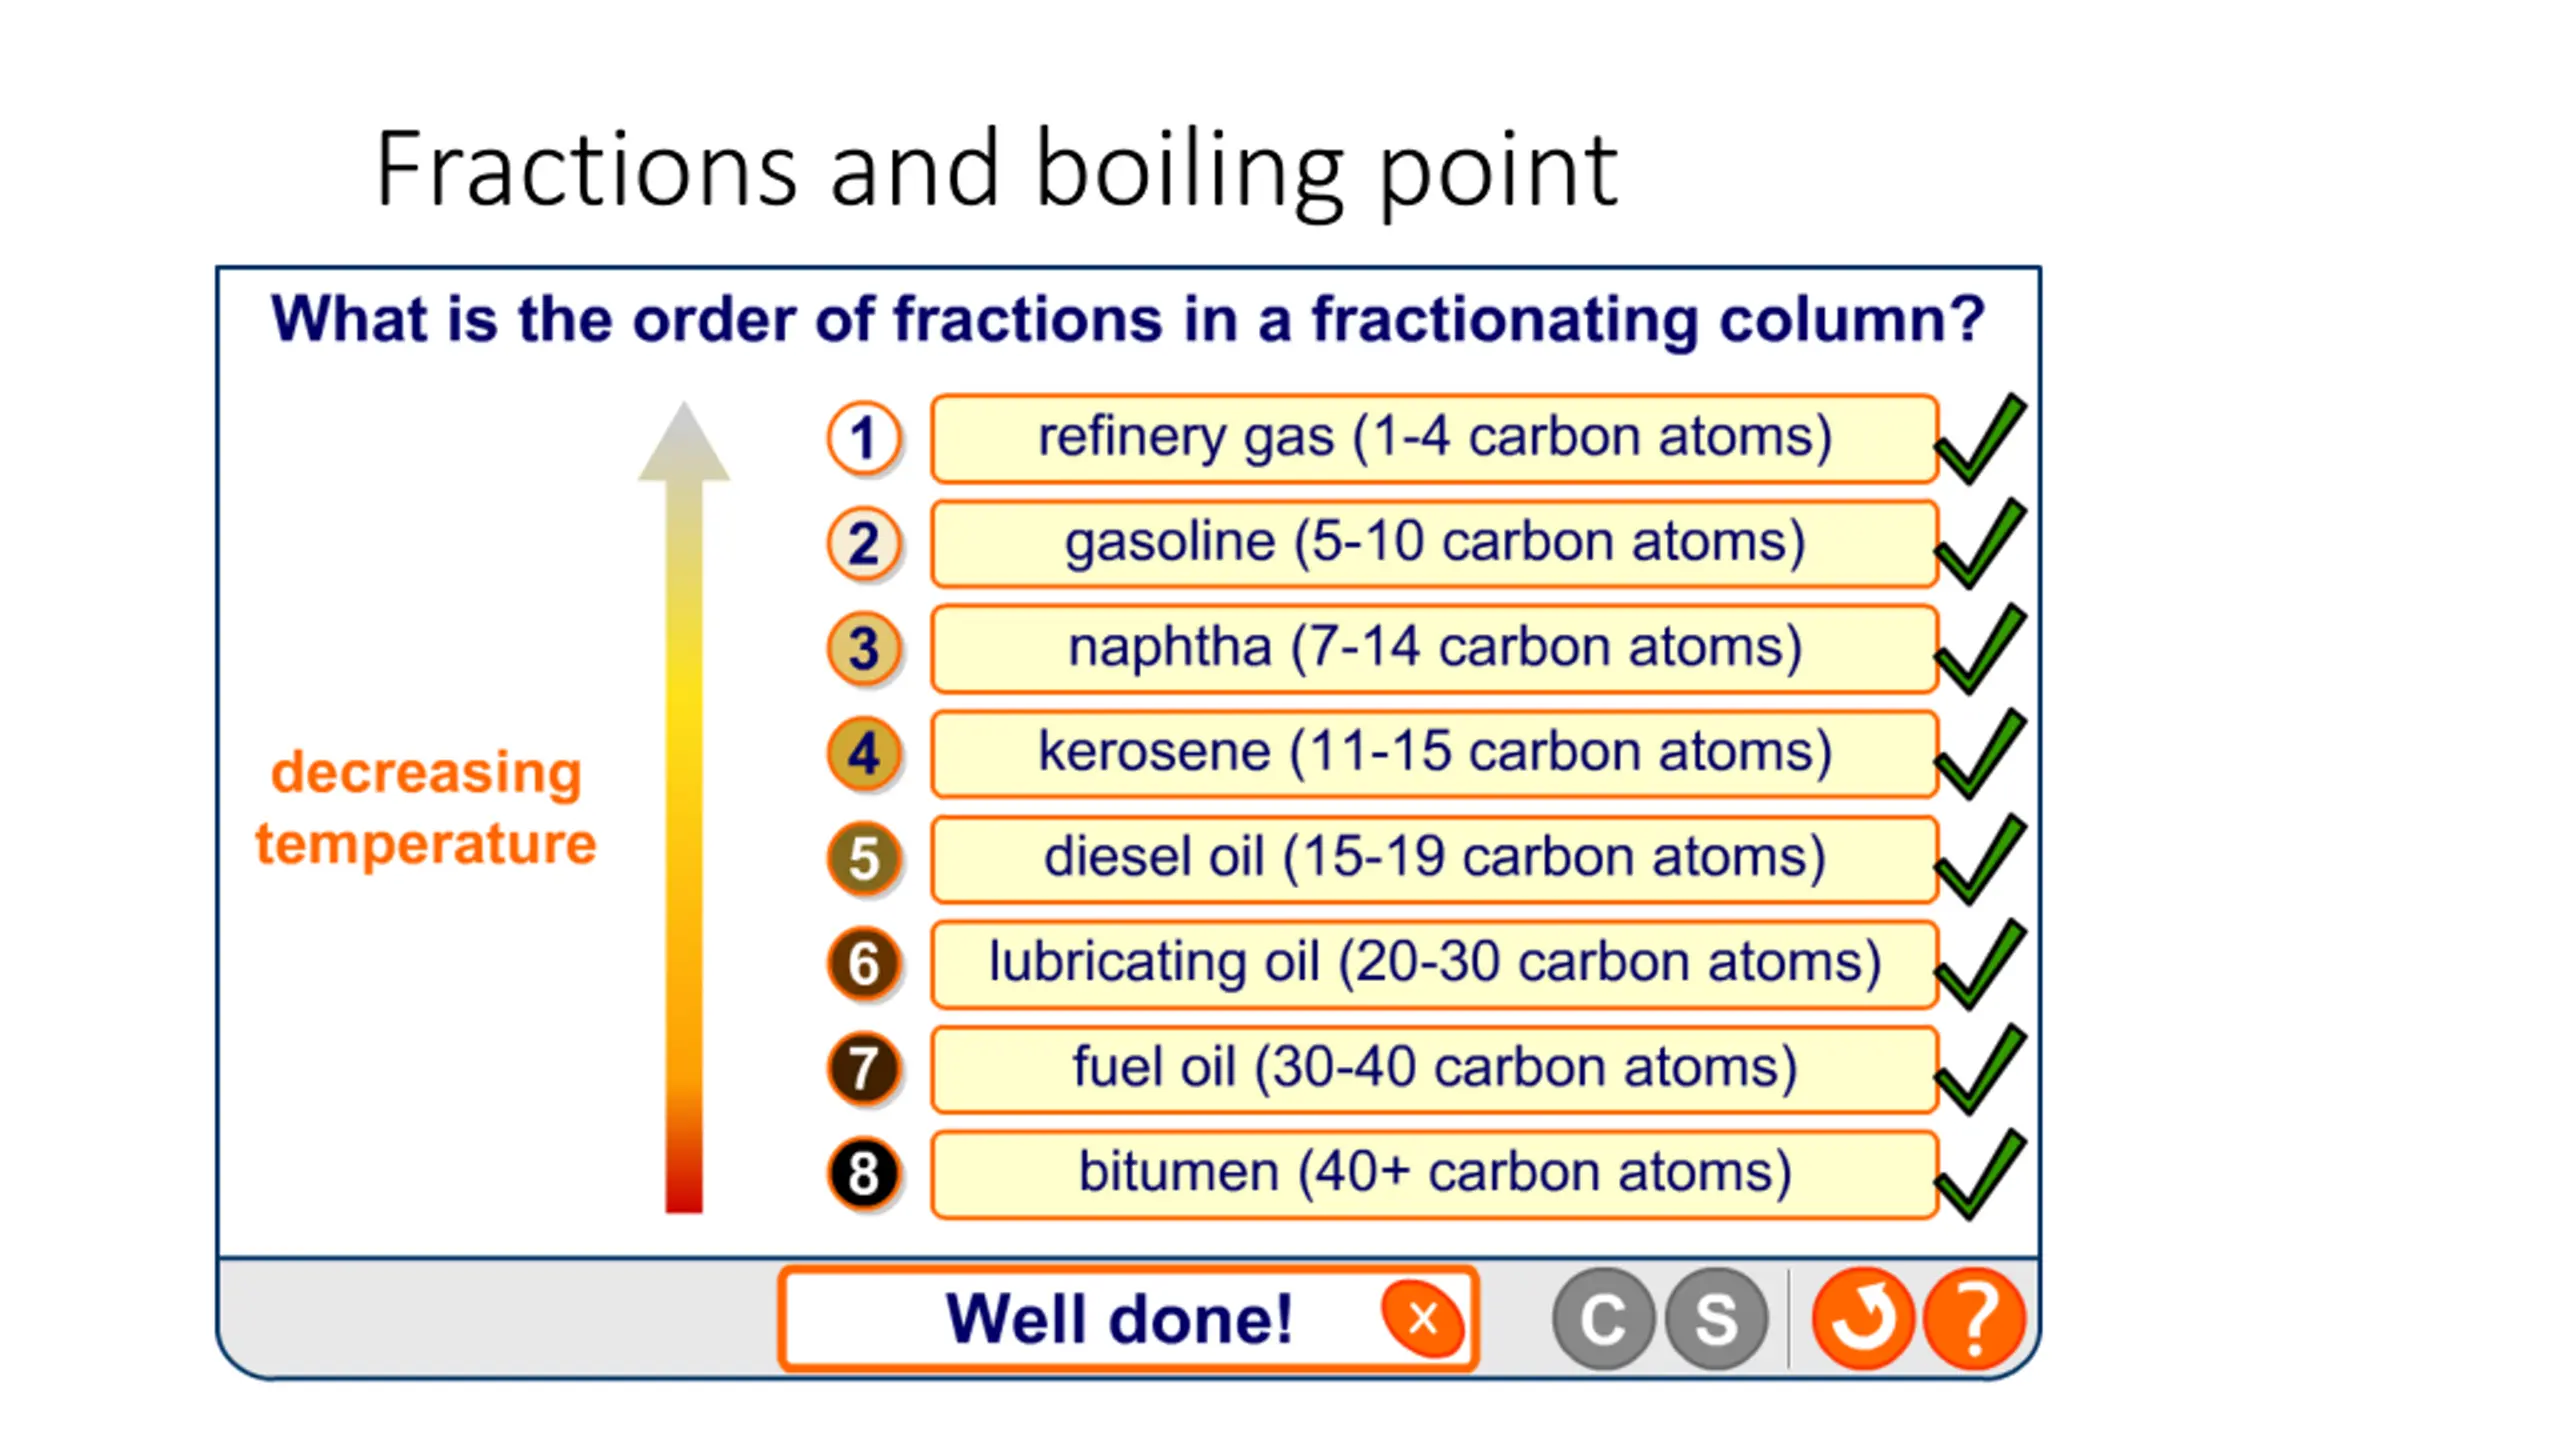Image resolution: width=2560 pixels, height=1440 pixels.
Task: Close the Well done! message
Action: (1422, 1318)
